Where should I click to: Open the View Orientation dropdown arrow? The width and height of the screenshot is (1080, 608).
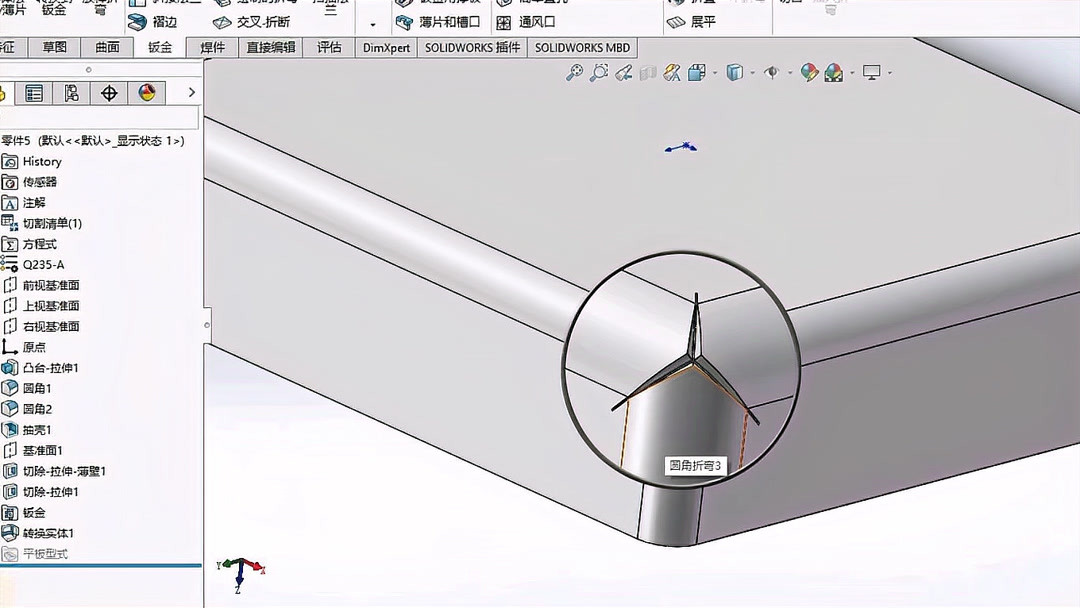pyautogui.click(x=714, y=72)
